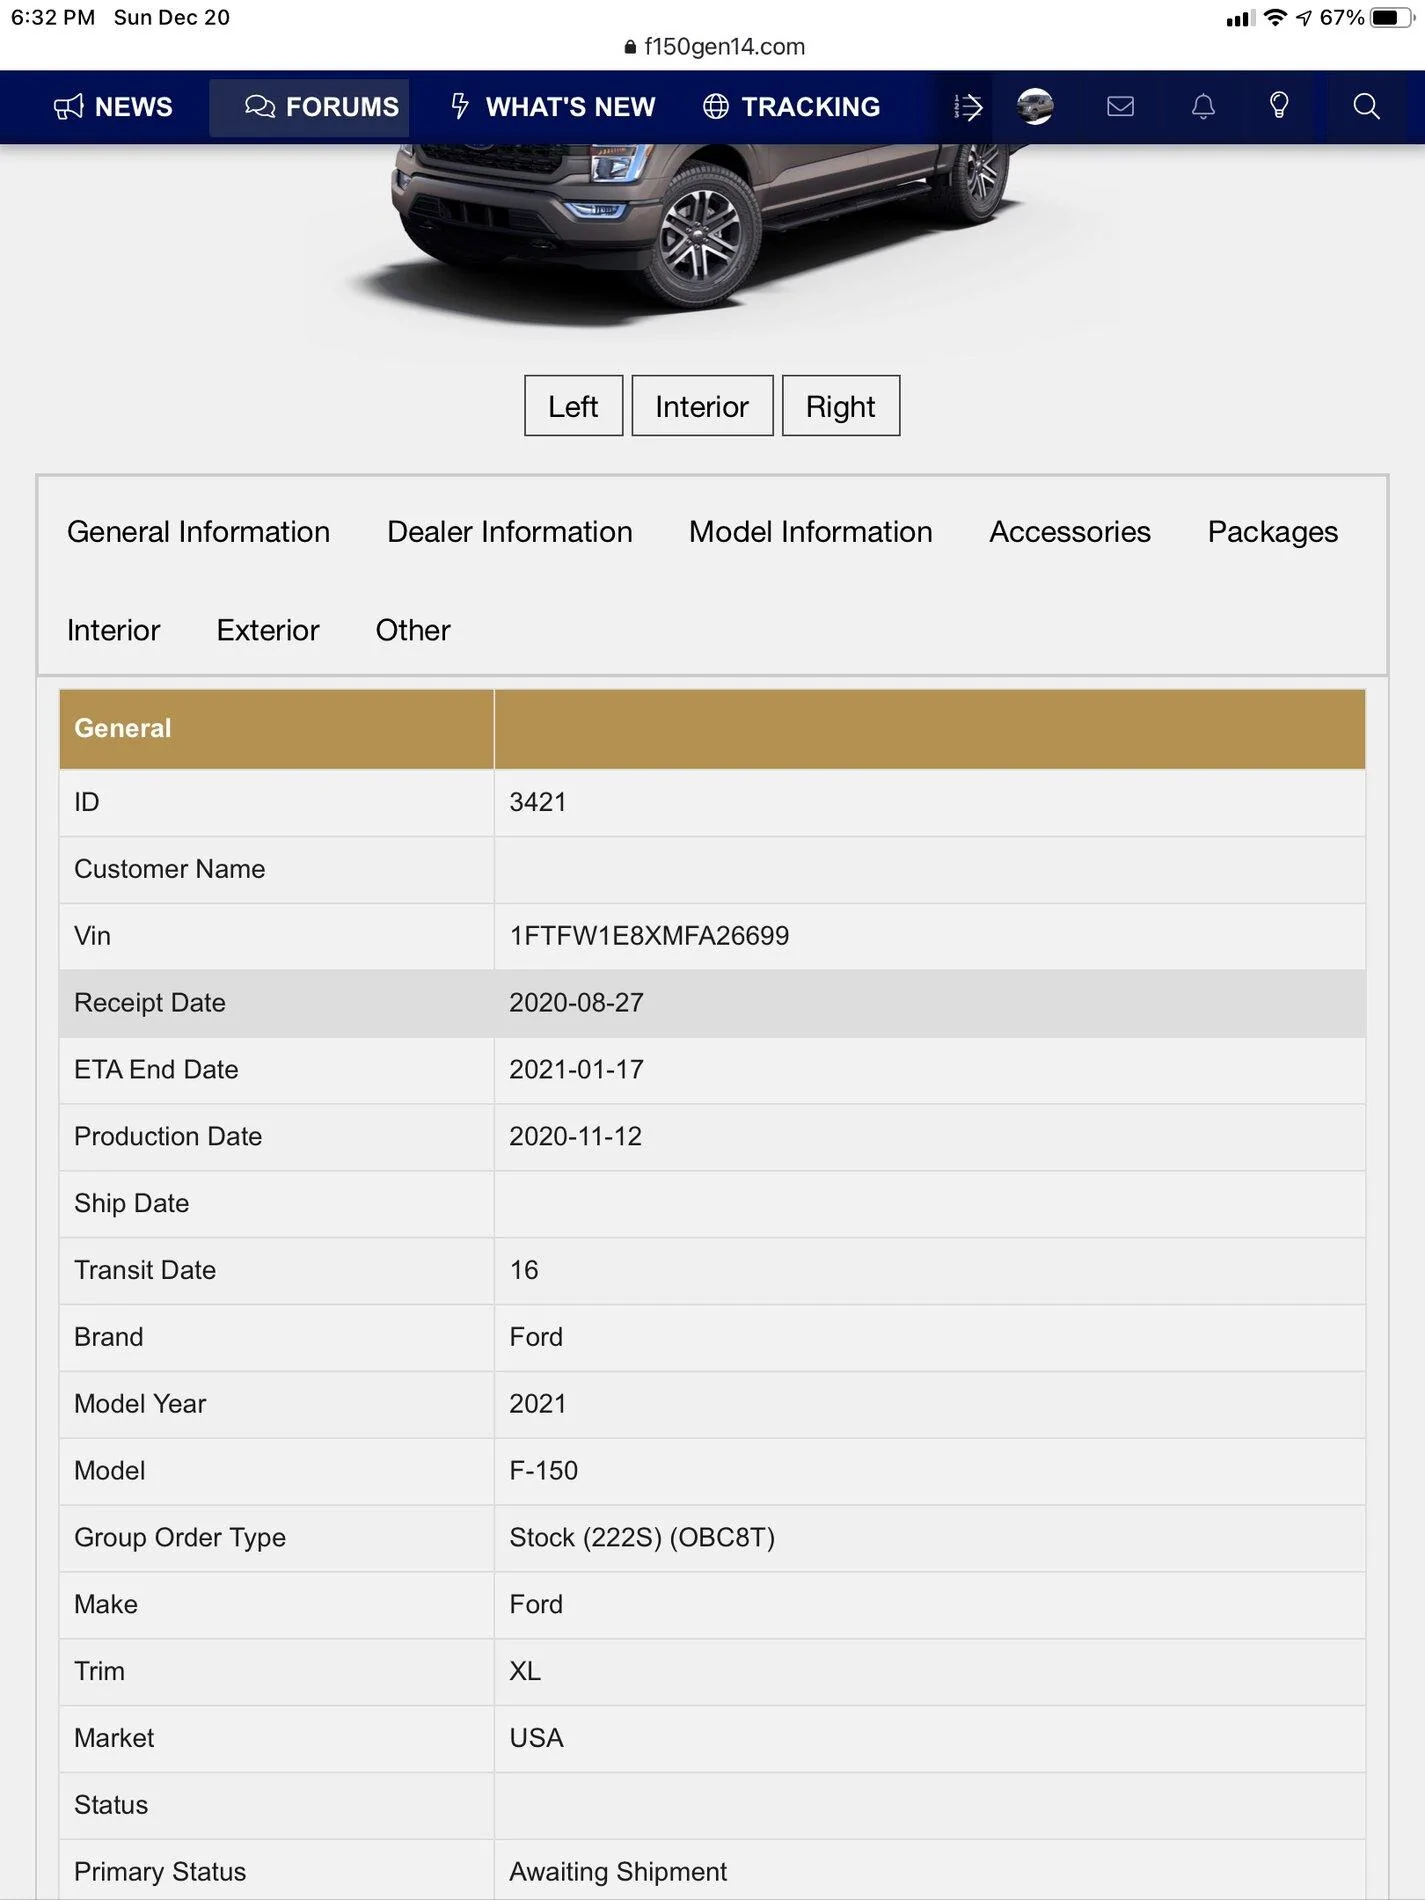The image size is (1425, 1900).
Task: Switch to Accessories tab
Action: (x=1070, y=532)
